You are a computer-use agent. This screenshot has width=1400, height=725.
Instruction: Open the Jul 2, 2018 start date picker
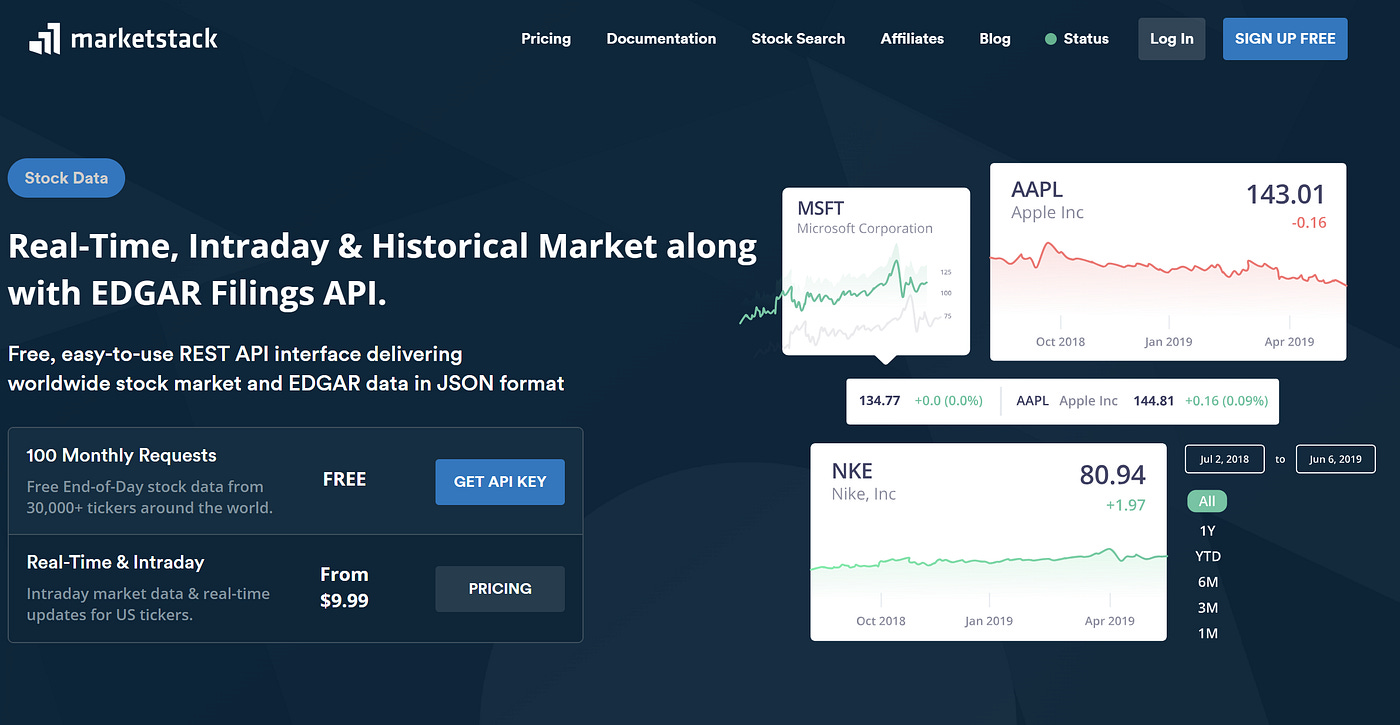tap(1224, 459)
